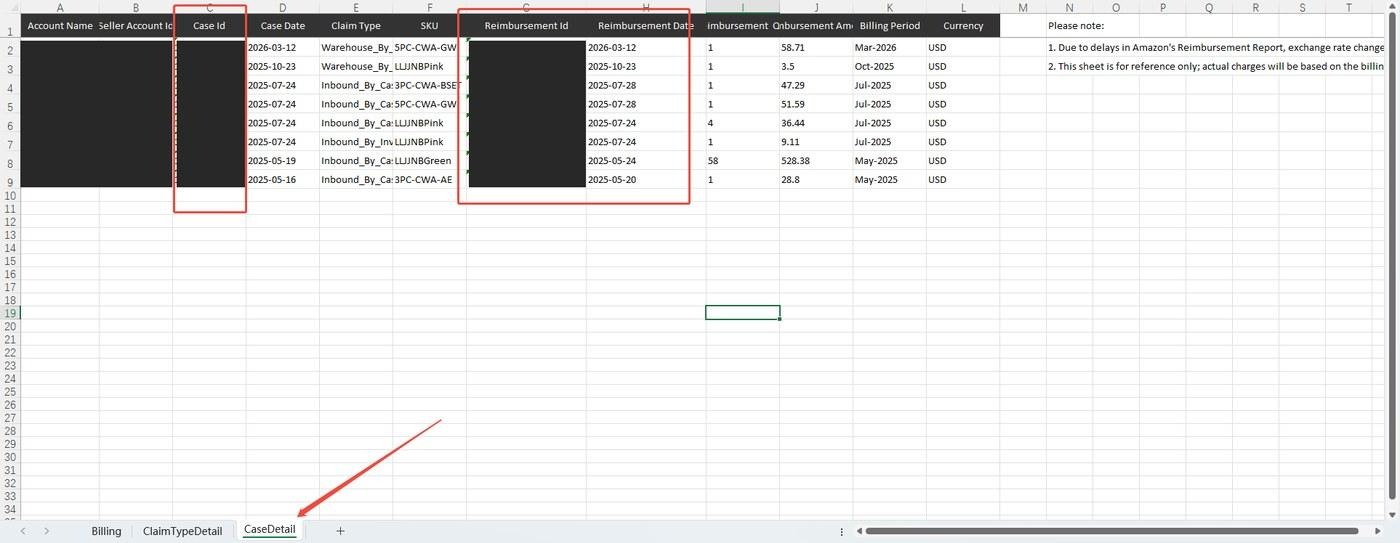1400x543 pixels.
Task: Click quantity cell '4'
Action: pyautogui.click(x=743, y=123)
